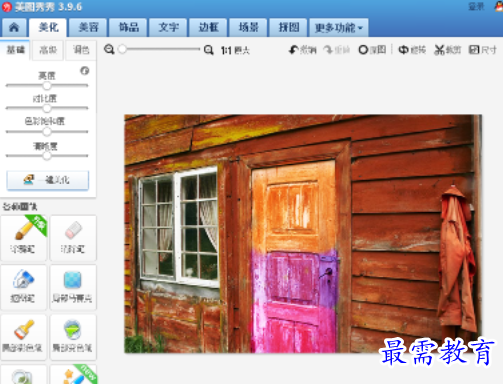The height and width of the screenshot is (384, 503).
Task: Crop the image with 裁剪
Action: click(x=448, y=50)
